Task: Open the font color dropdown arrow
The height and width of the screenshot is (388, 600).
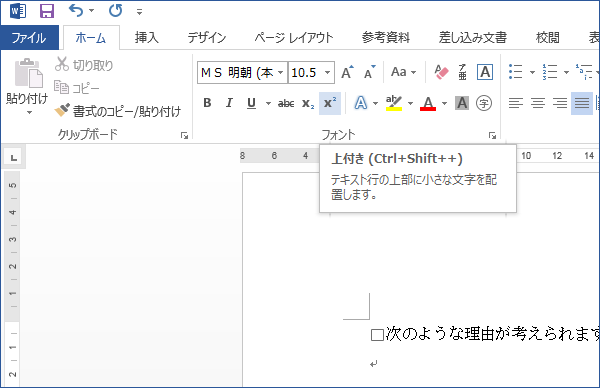Action: click(x=444, y=103)
